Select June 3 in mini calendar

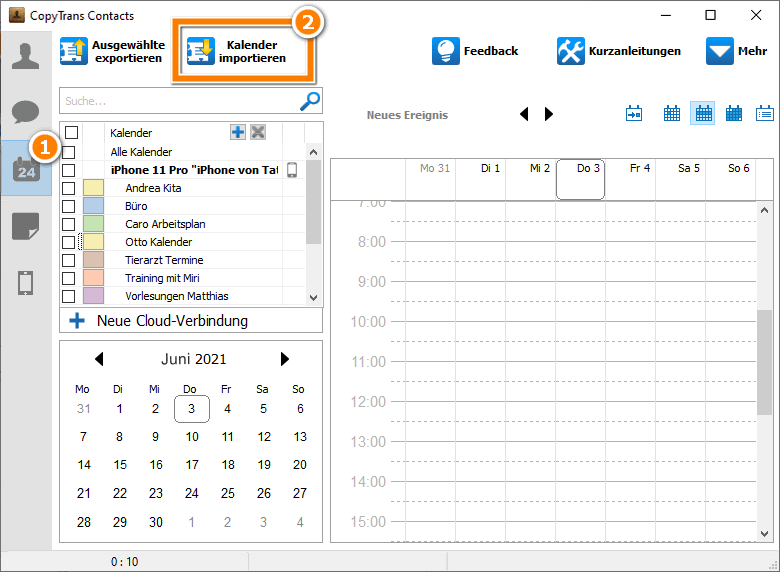pyautogui.click(x=192, y=409)
